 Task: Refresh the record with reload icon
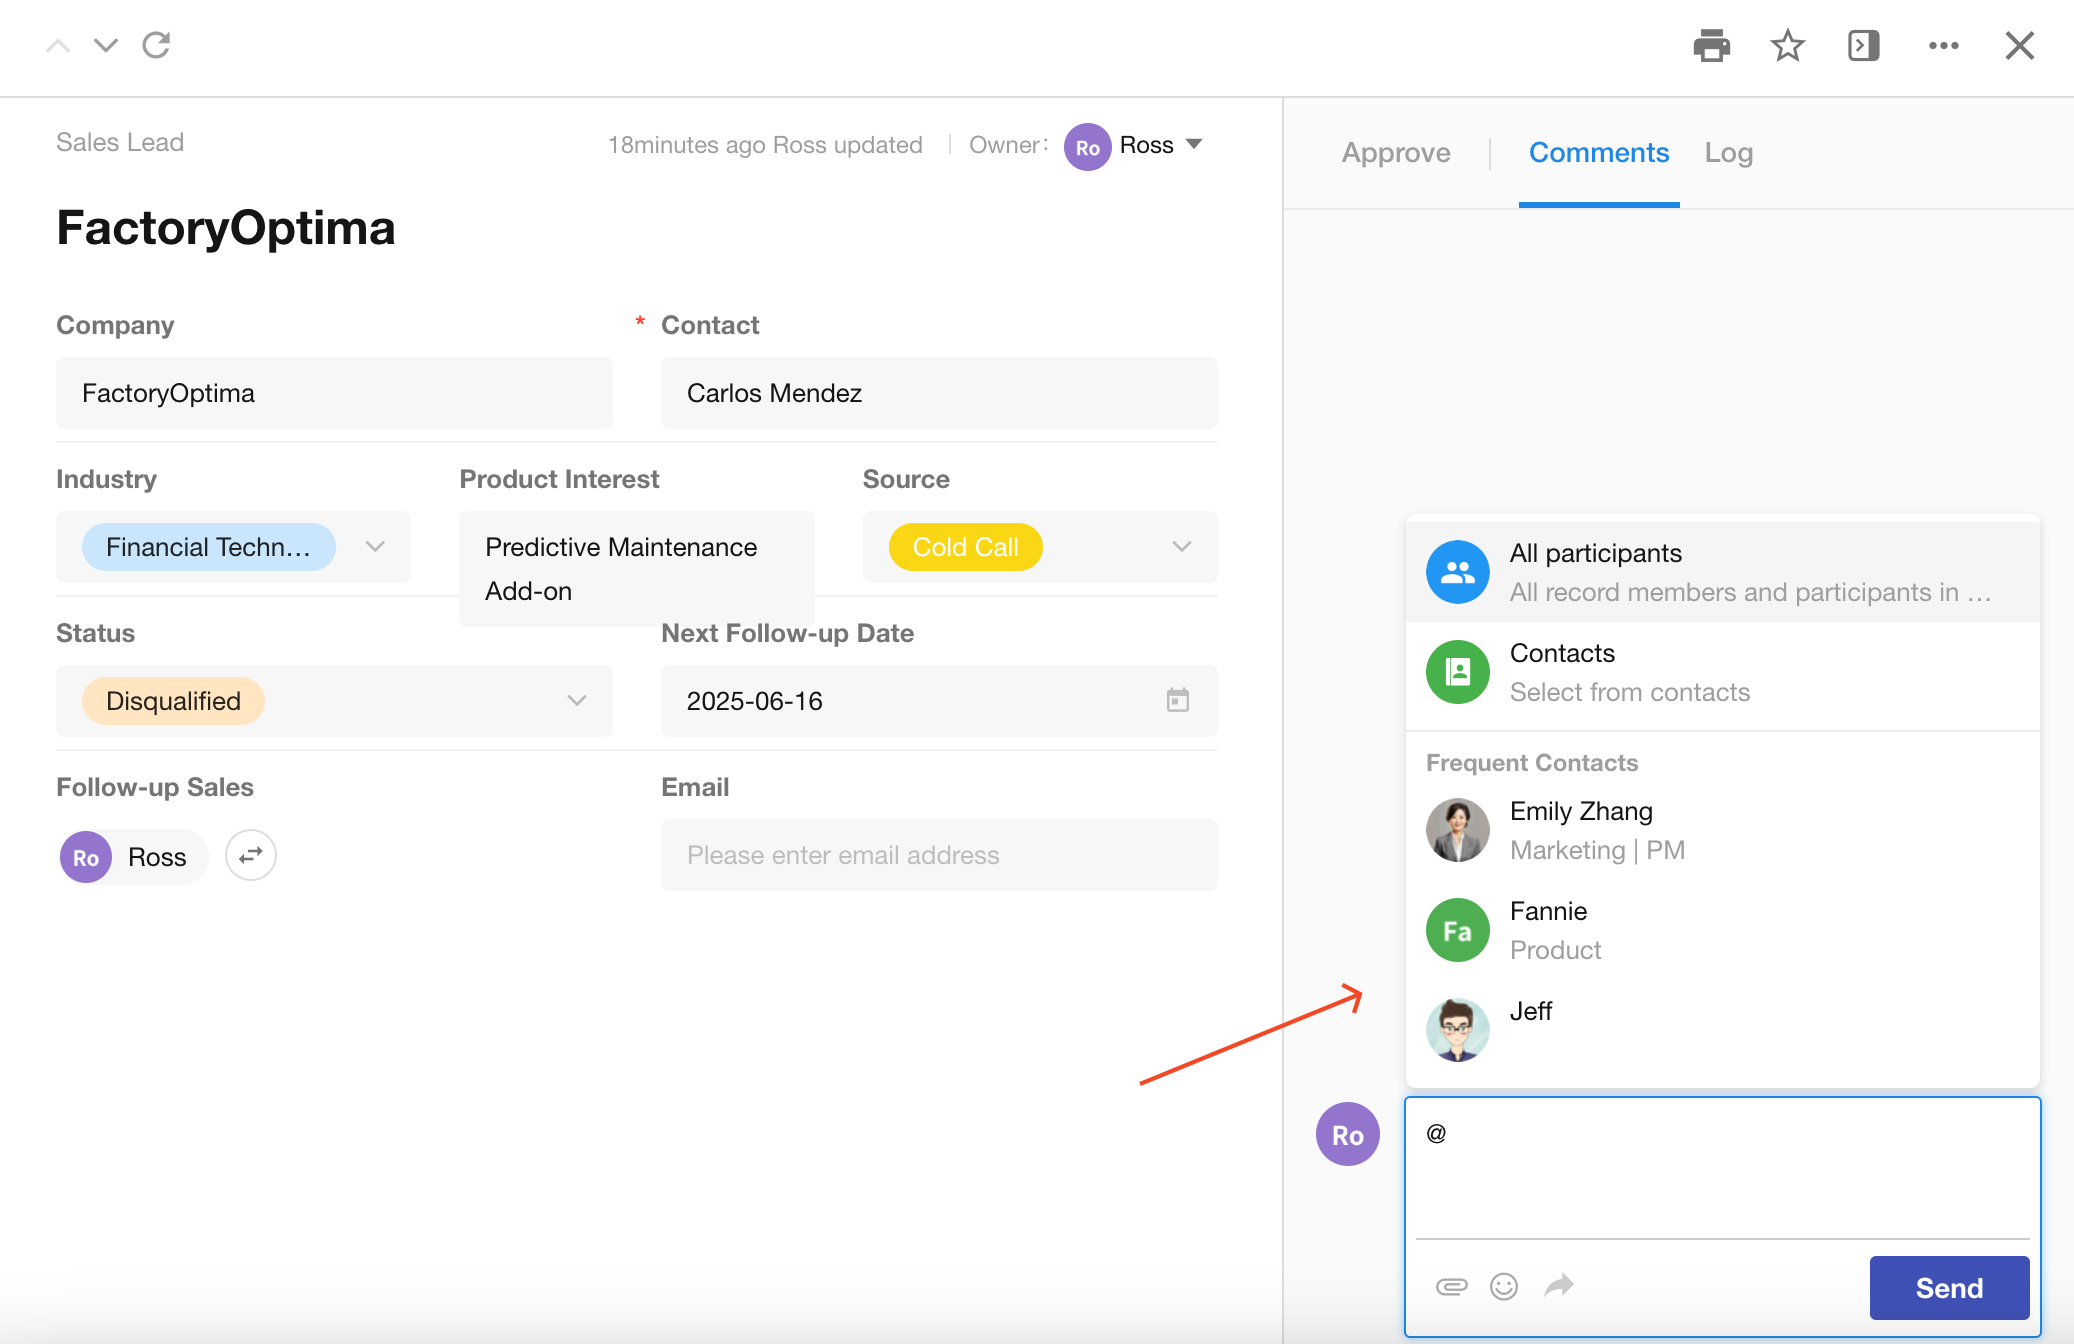coord(156,45)
